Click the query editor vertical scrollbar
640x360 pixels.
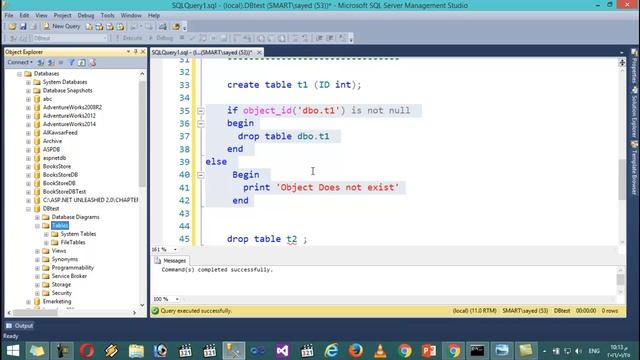pos(622,180)
